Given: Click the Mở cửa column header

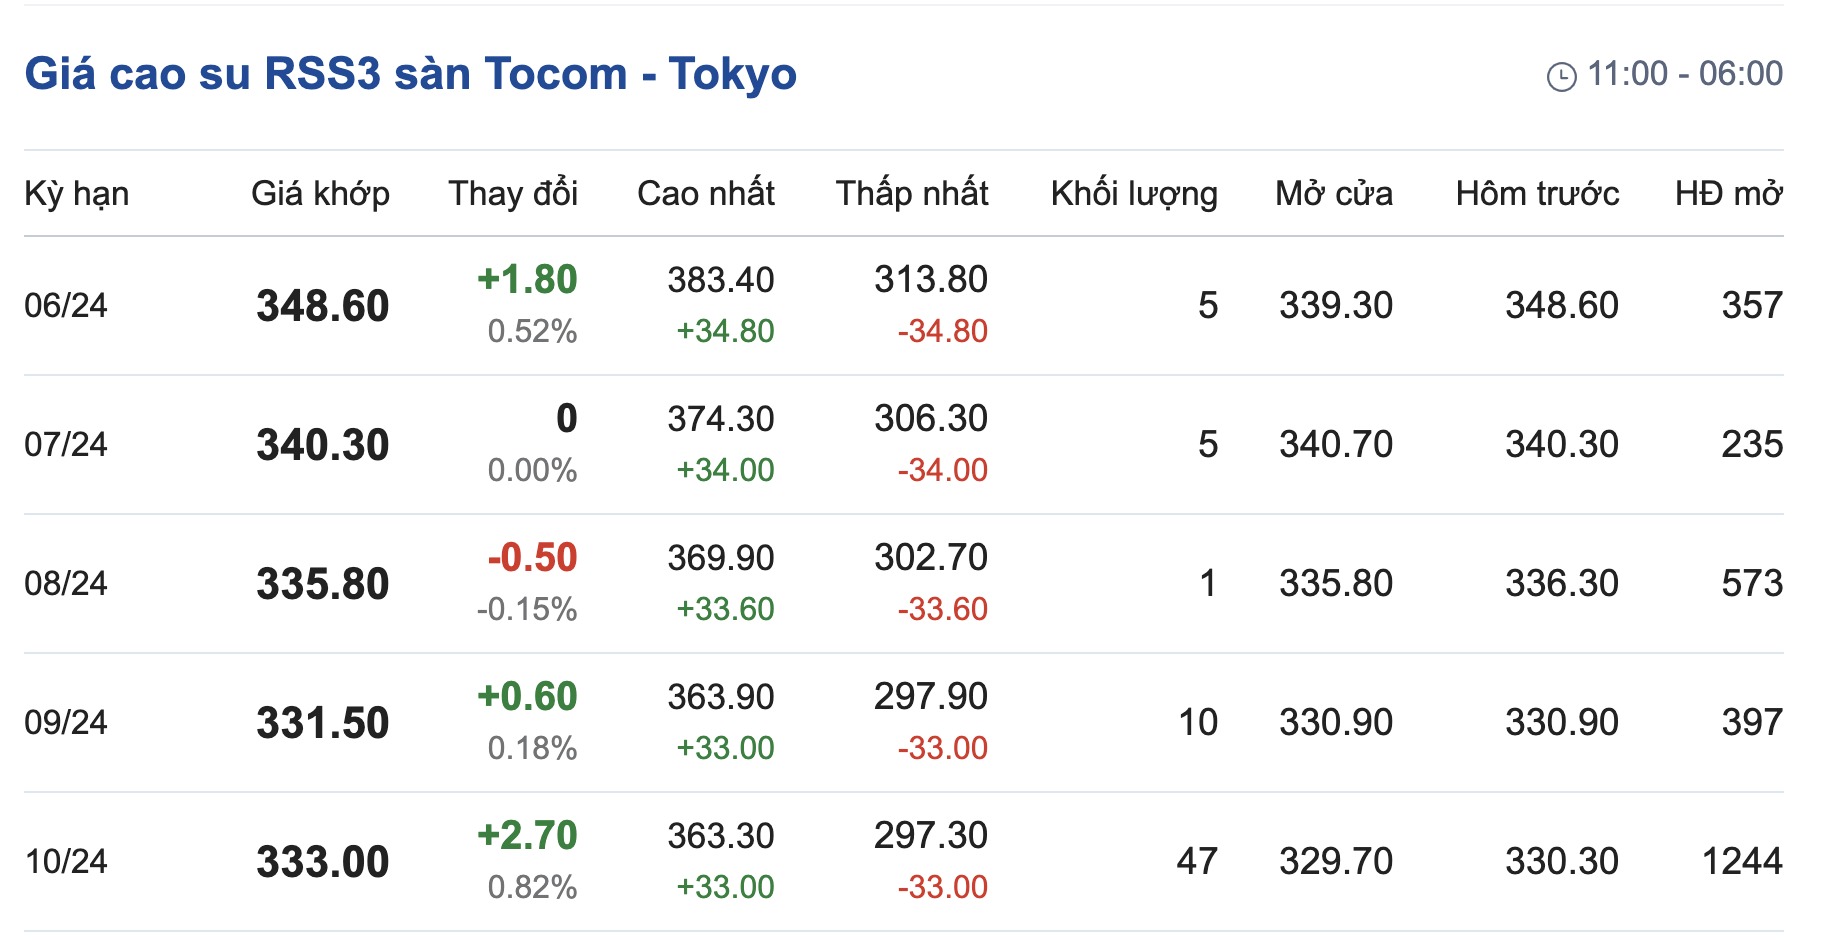Looking at the screenshot, I should pos(1334,193).
